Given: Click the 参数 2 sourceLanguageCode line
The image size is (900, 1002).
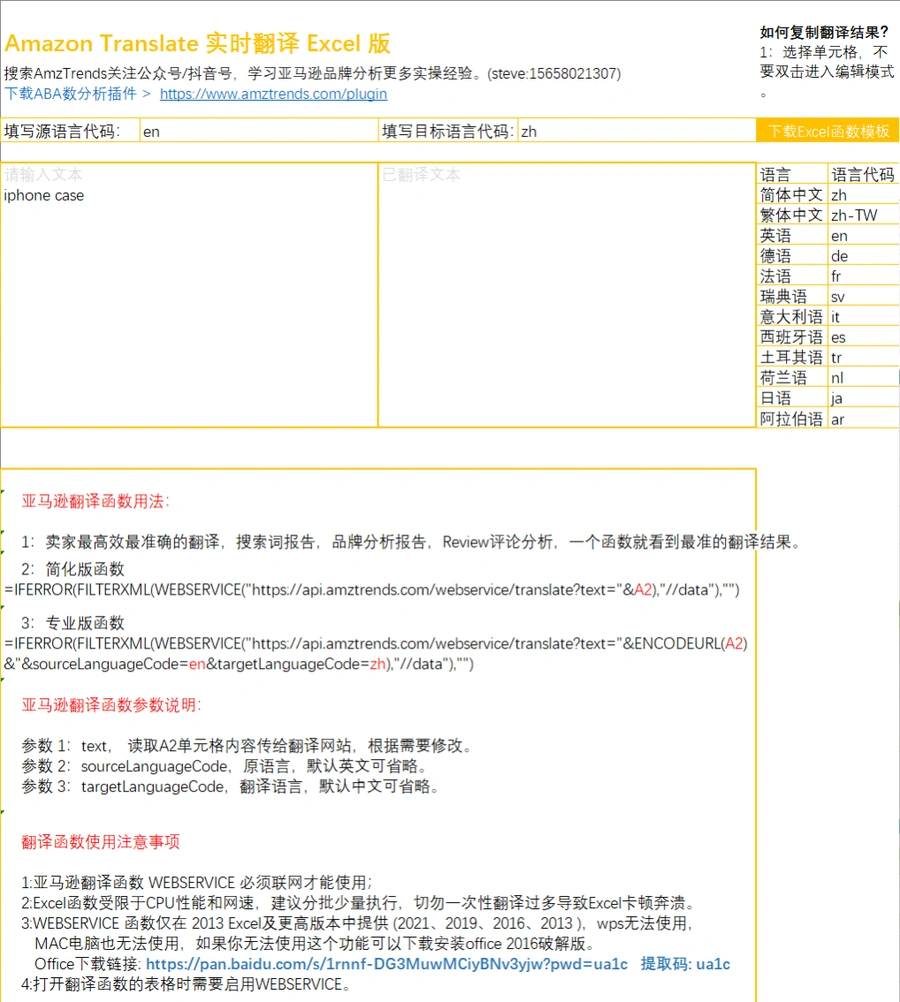Looking at the screenshot, I should pyautogui.click(x=224, y=766).
